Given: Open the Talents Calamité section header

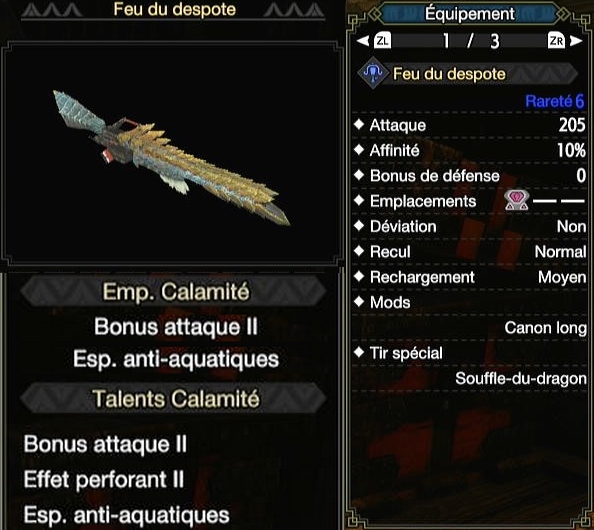Looking at the screenshot, I should pyautogui.click(x=174, y=398).
